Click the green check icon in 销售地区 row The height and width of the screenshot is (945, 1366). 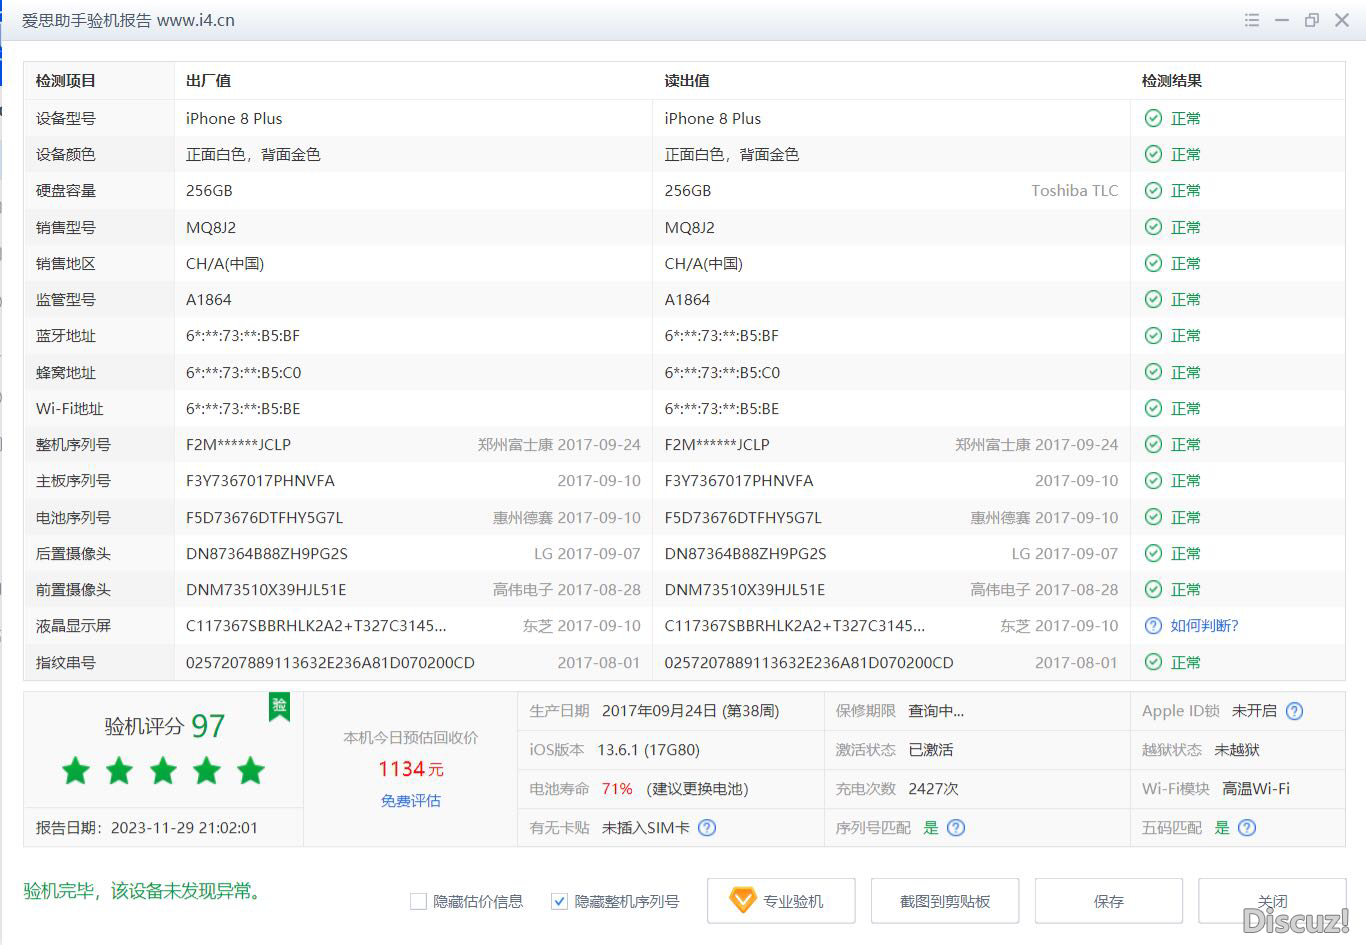(x=1153, y=263)
